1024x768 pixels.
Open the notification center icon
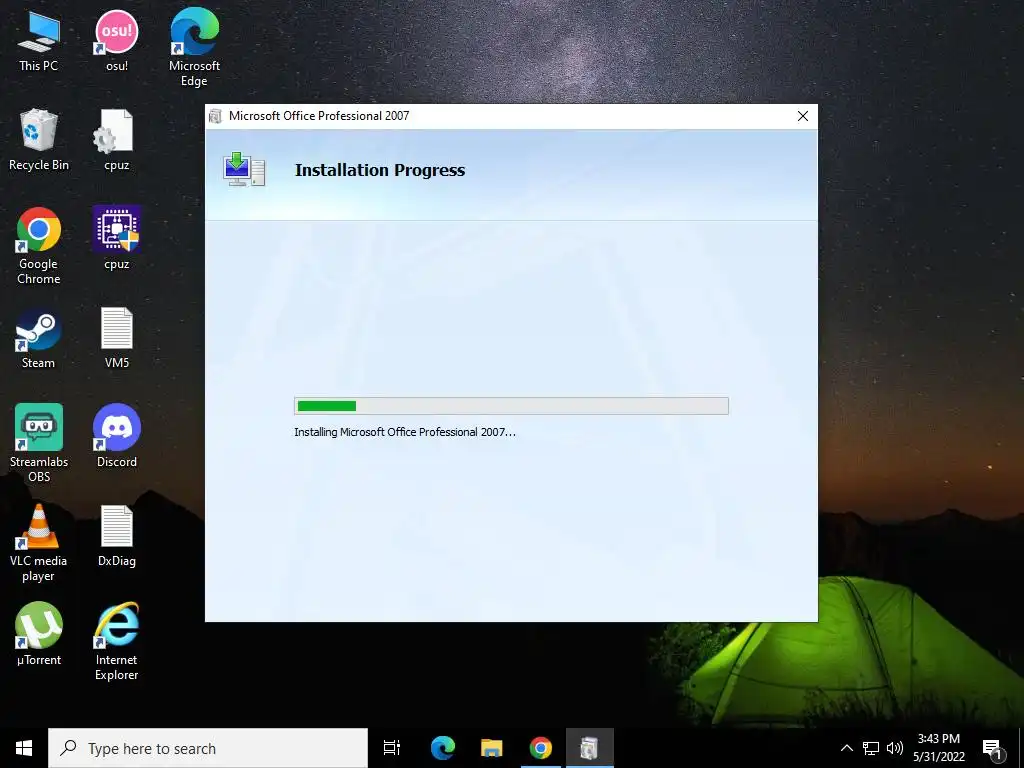pos(993,749)
